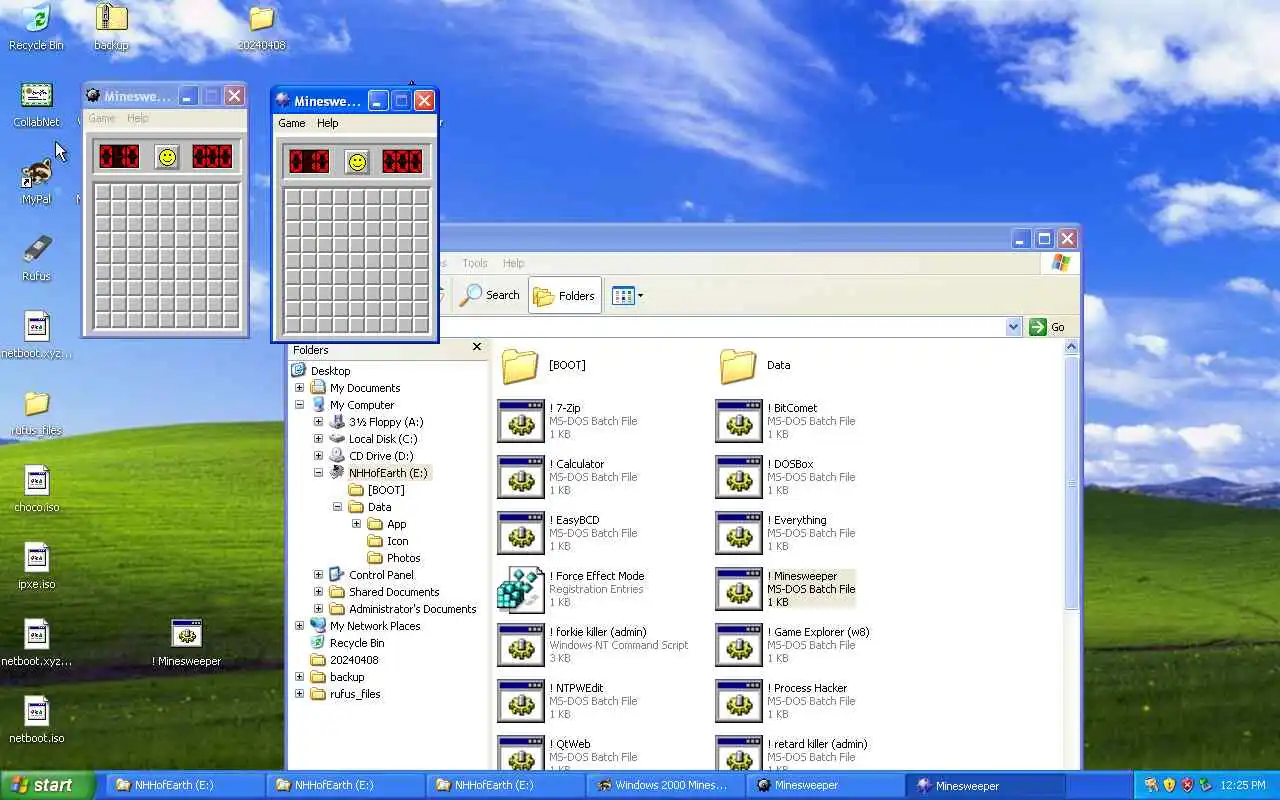
Task: Select the ! Force Effect Mode registry file
Action: (x=571, y=589)
